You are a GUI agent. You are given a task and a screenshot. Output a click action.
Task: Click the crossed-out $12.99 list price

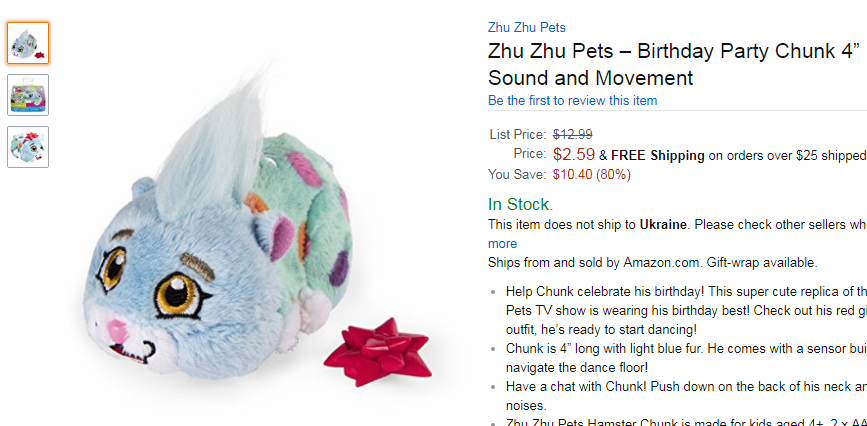pyautogui.click(x=573, y=134)
